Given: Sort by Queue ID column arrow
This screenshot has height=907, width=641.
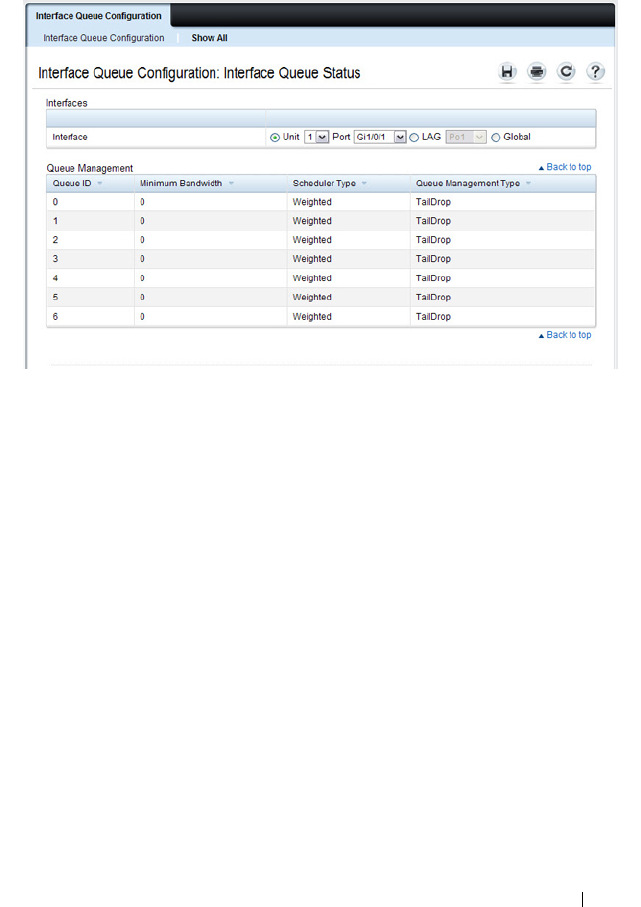Looking at the screenshot, I should click(x=100, y=183).
